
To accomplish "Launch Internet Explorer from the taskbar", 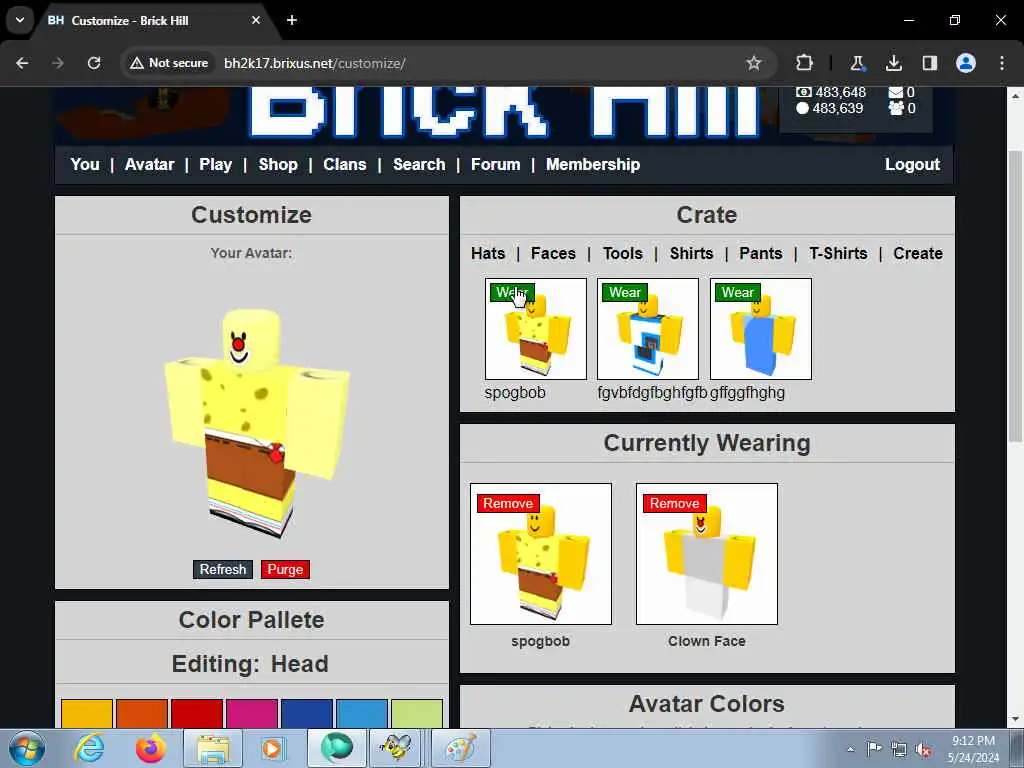I will point(89,748).
